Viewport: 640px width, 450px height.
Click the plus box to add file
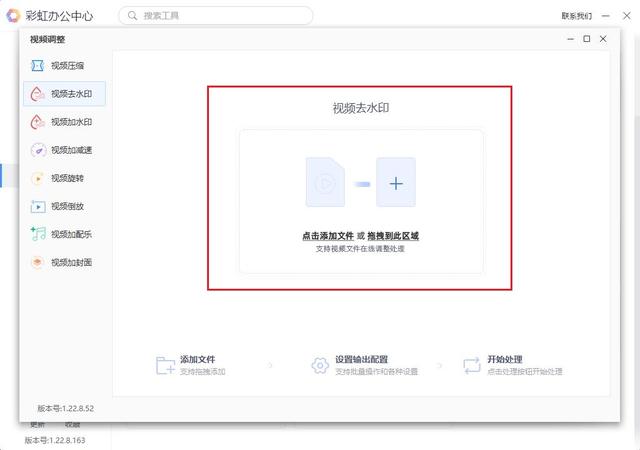tap(396, 182)
